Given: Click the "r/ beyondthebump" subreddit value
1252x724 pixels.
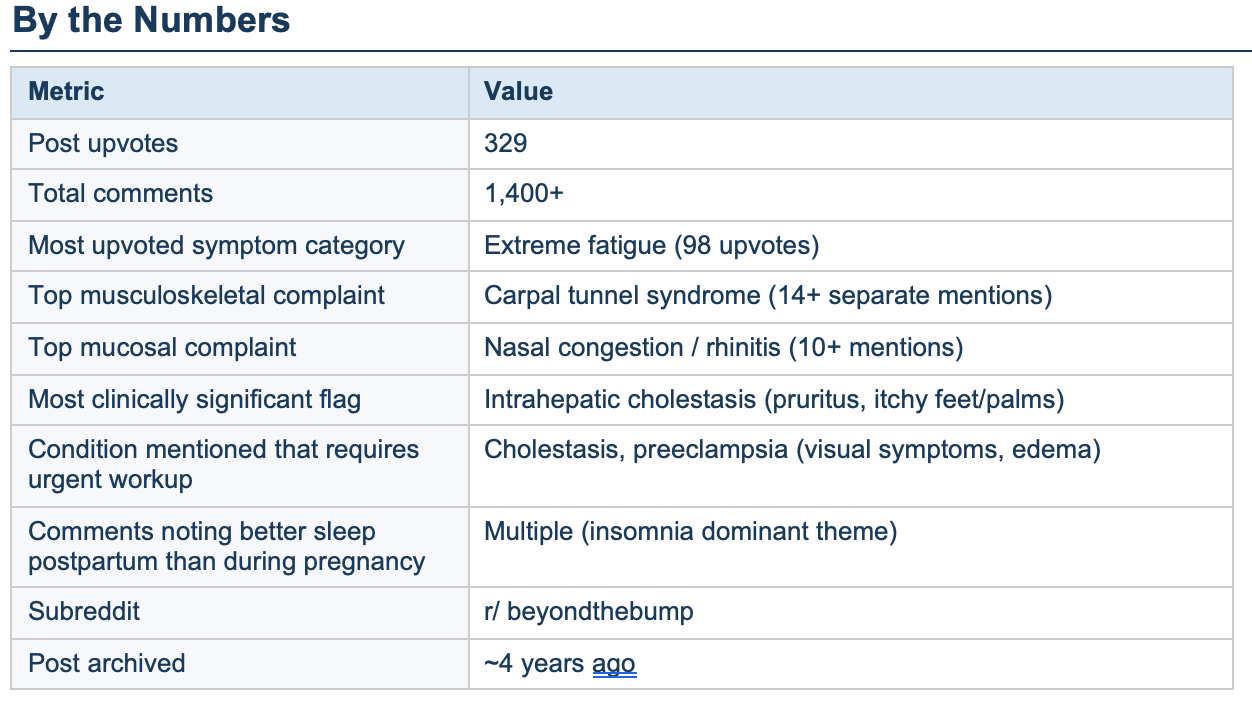Looking at the screenshot, I should click(588, 612).
